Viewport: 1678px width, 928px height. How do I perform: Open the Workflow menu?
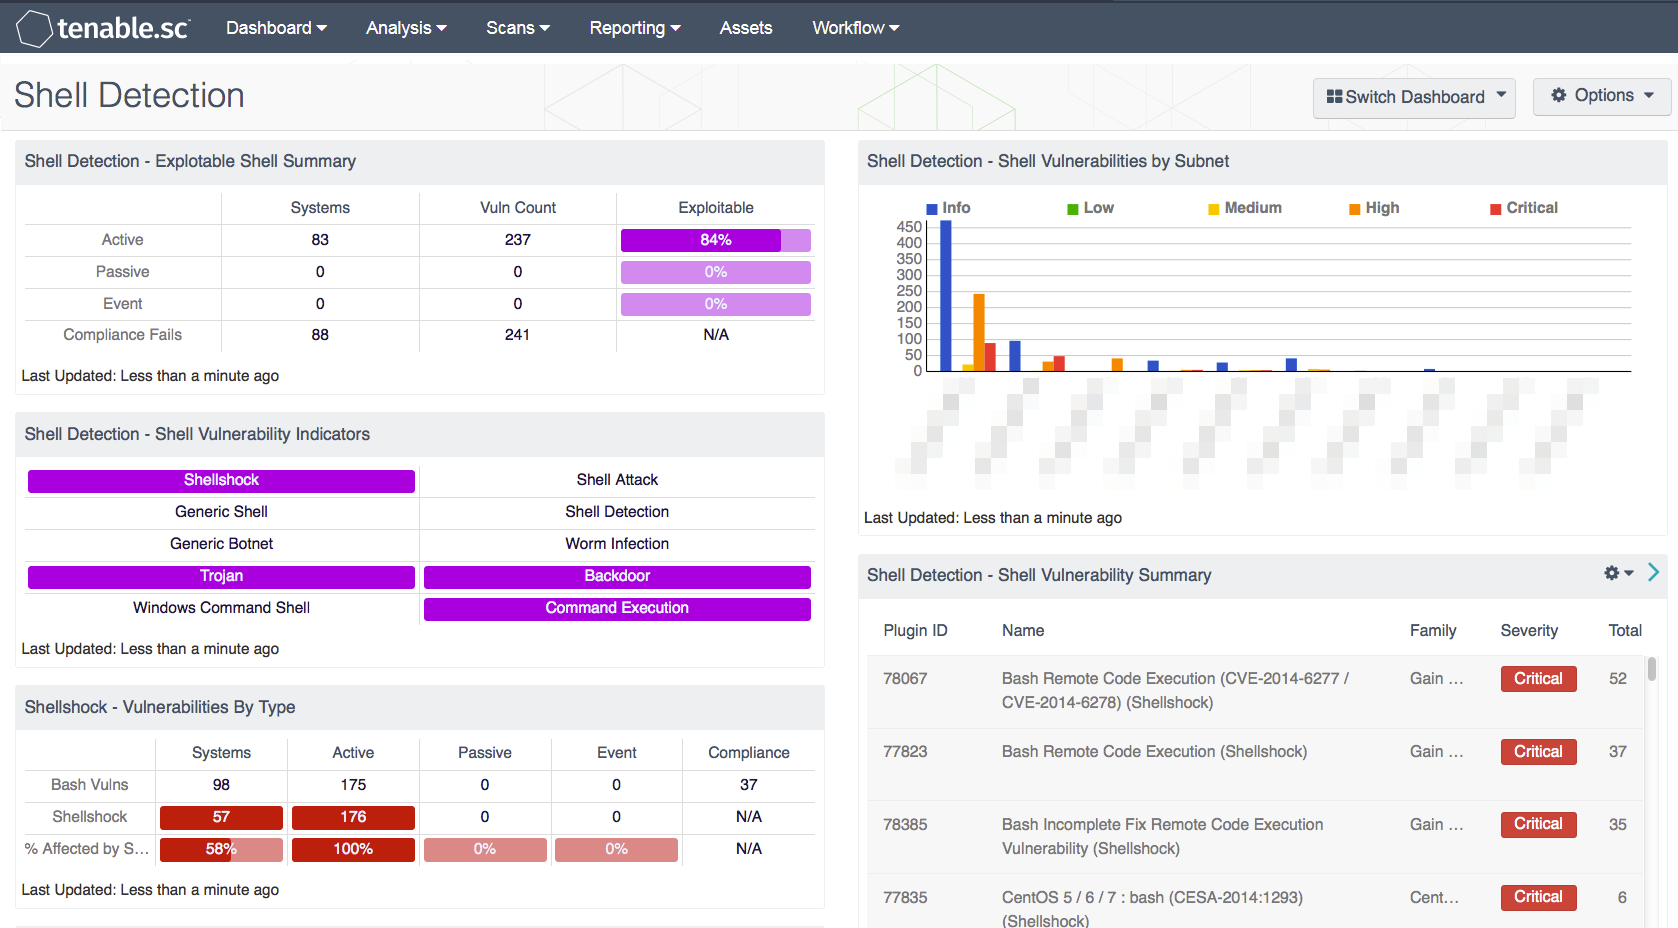click(x=856, y=28)
